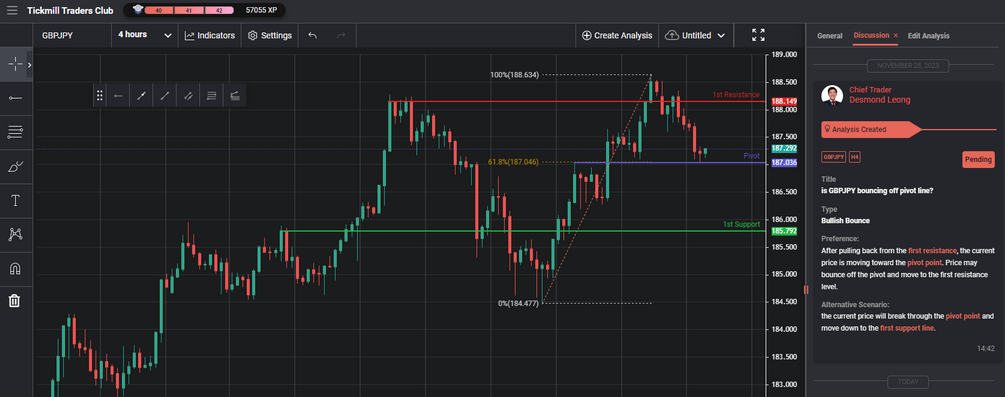The image size is (1005, 397).
Task: Click the 'first support line' highlighted text
Action: tap(907, 328)
